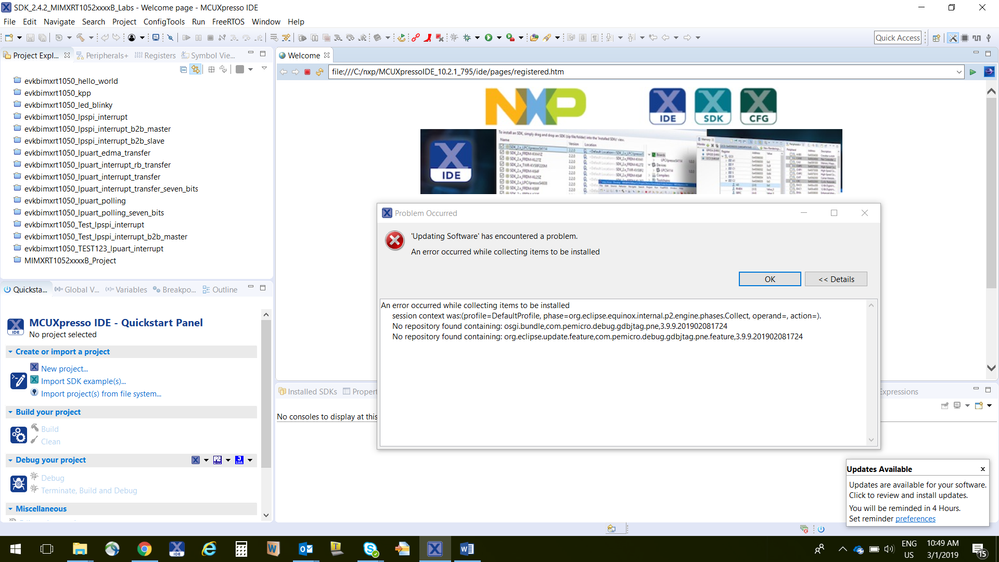Close the Welcome tab
This screenshot has height=562, width=999.
point(327,55)
